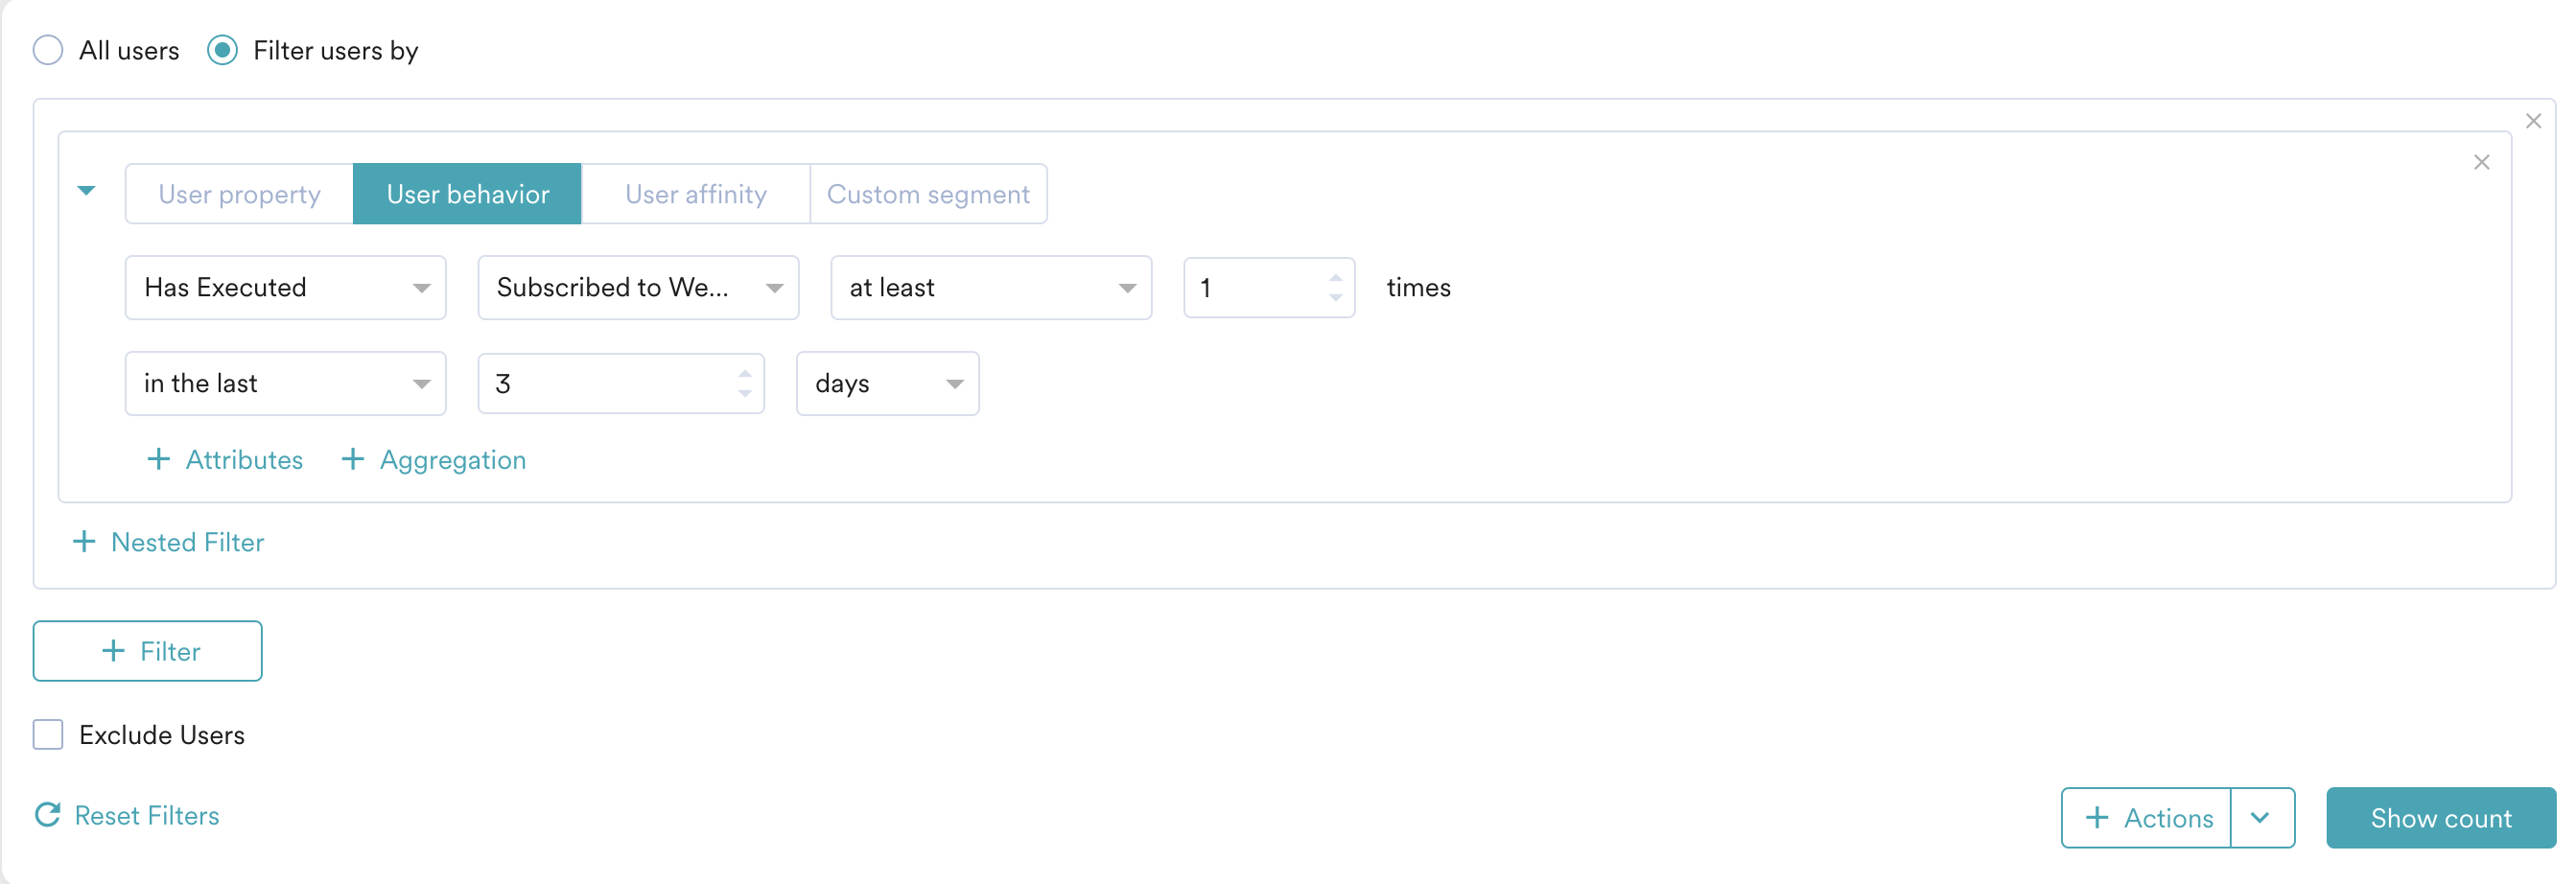Click the Show count button
The image size is (2576, 884).
[2440, 818]
